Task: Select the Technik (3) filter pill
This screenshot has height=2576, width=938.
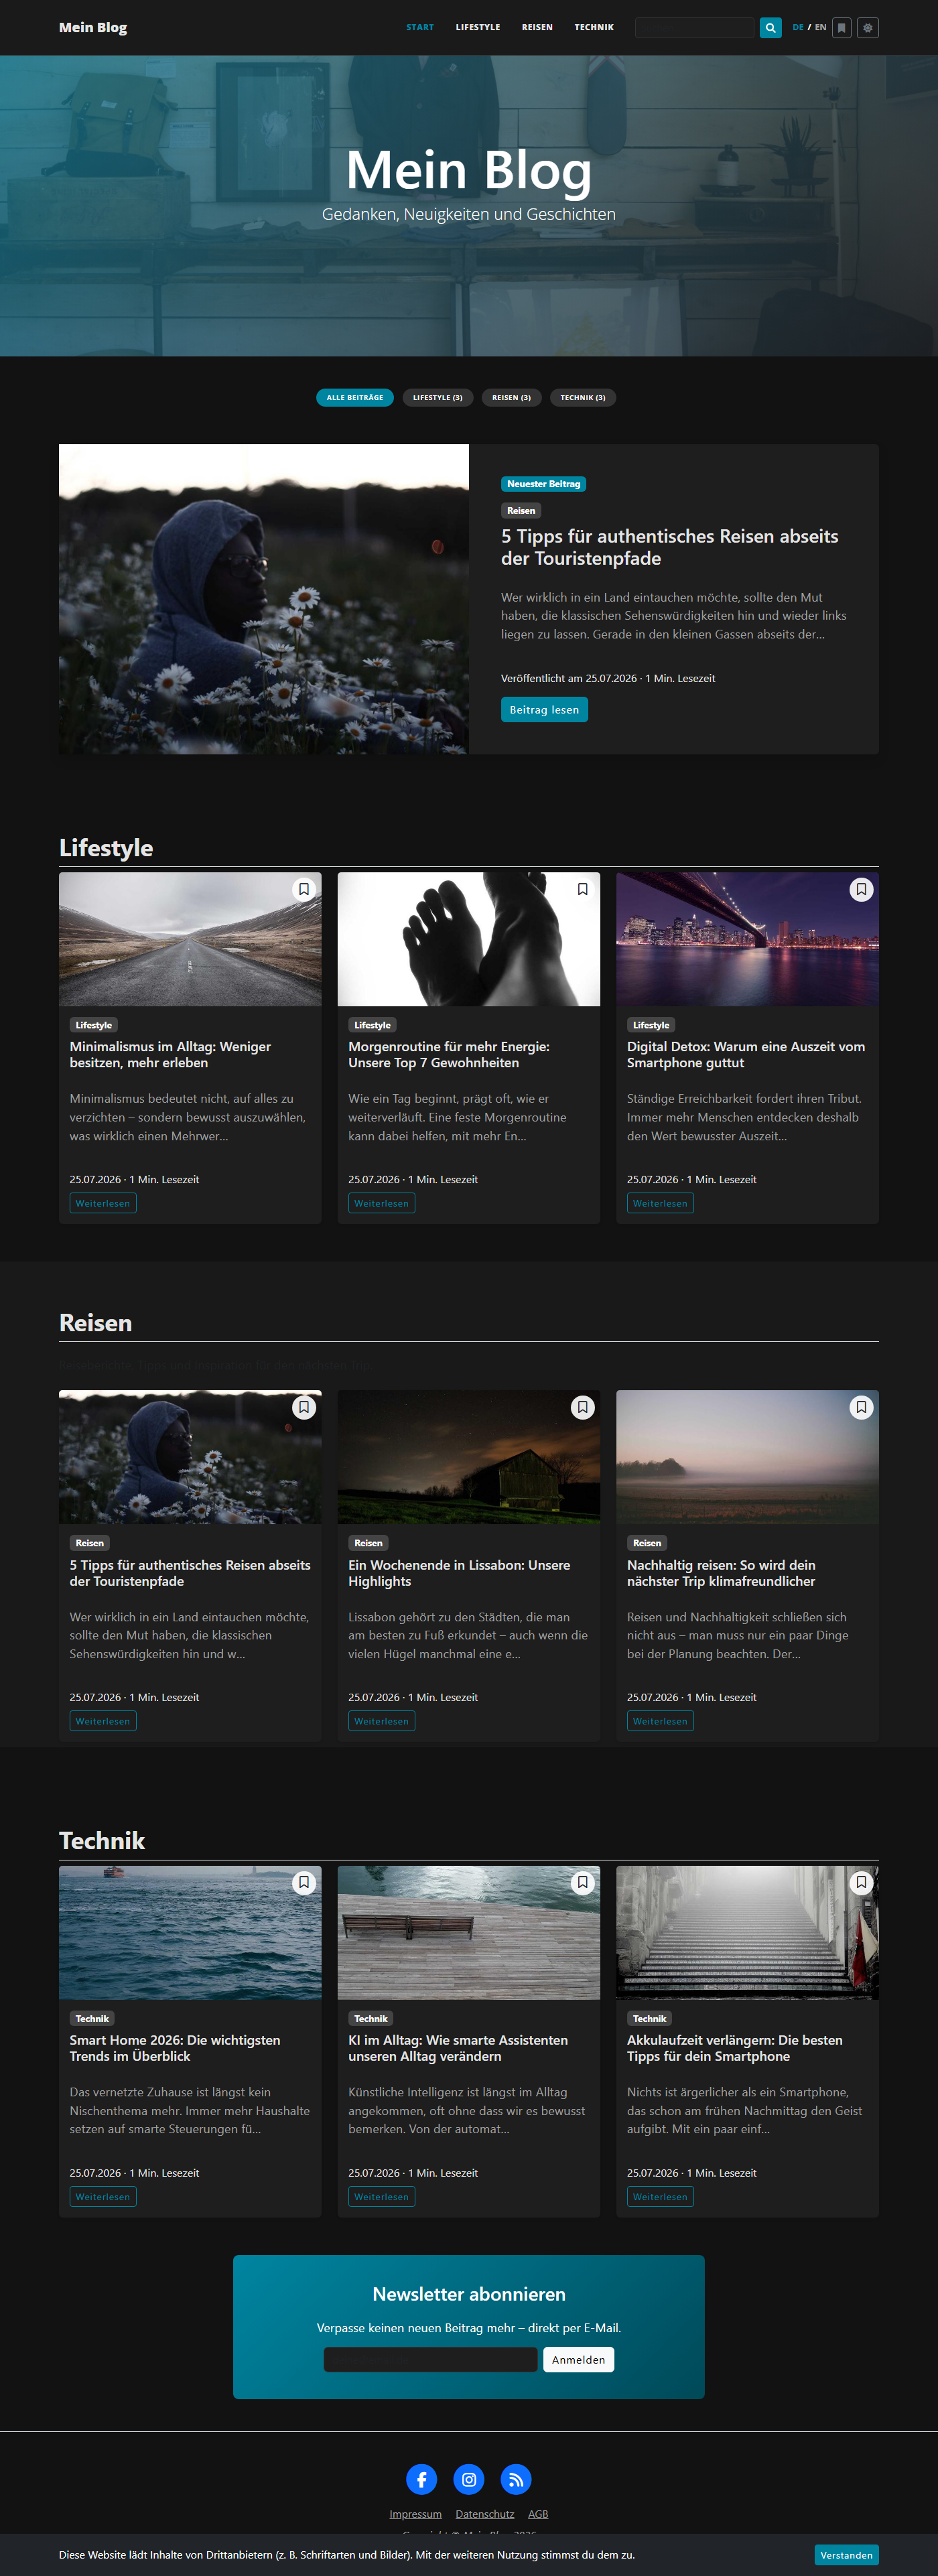Action: (583, 398)
